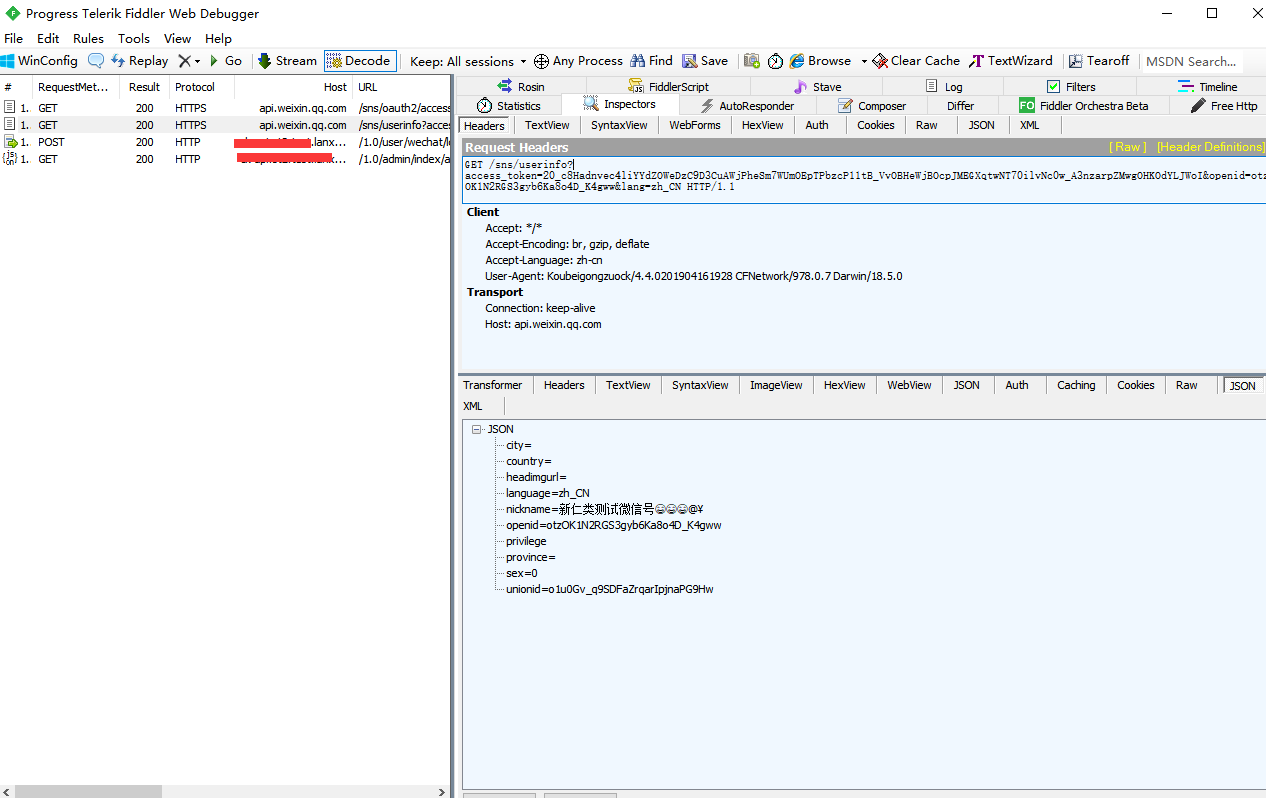The width and height of the screenshot is (1266, 798).
Task: Switch to the Rosin tab
Action: click(521, 87)
